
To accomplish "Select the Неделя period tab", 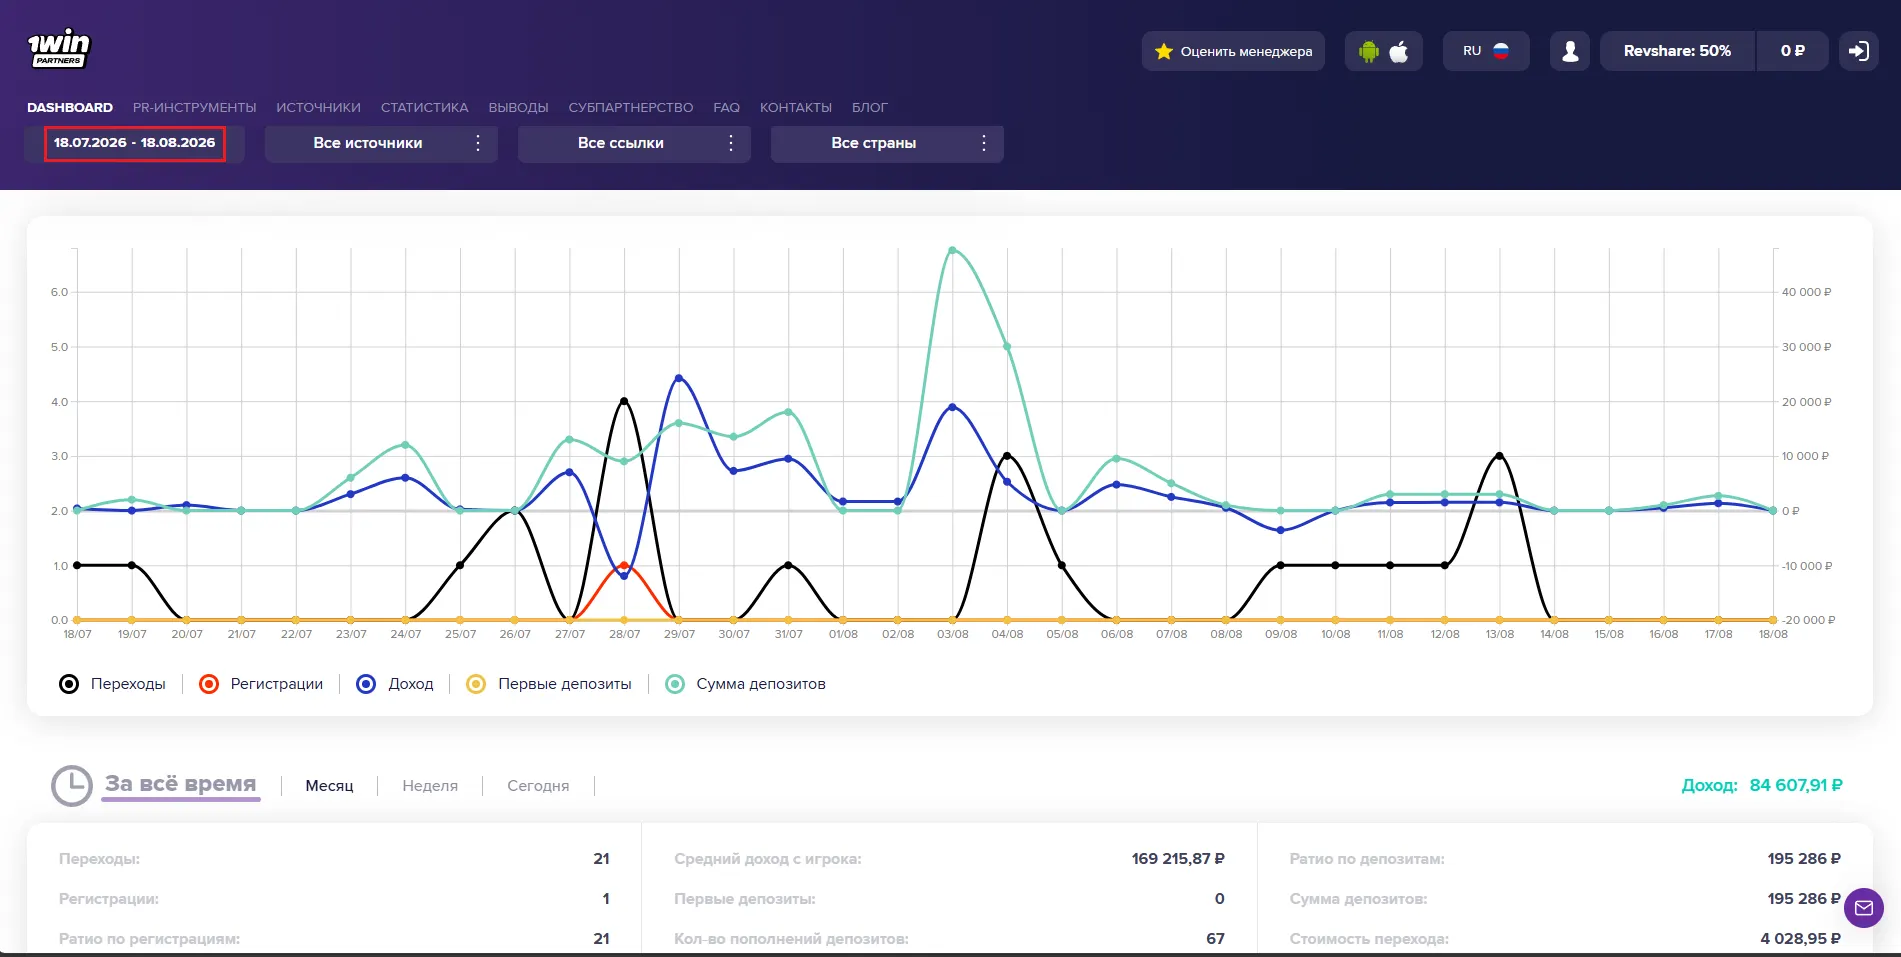I will click(x=430, y=786).
